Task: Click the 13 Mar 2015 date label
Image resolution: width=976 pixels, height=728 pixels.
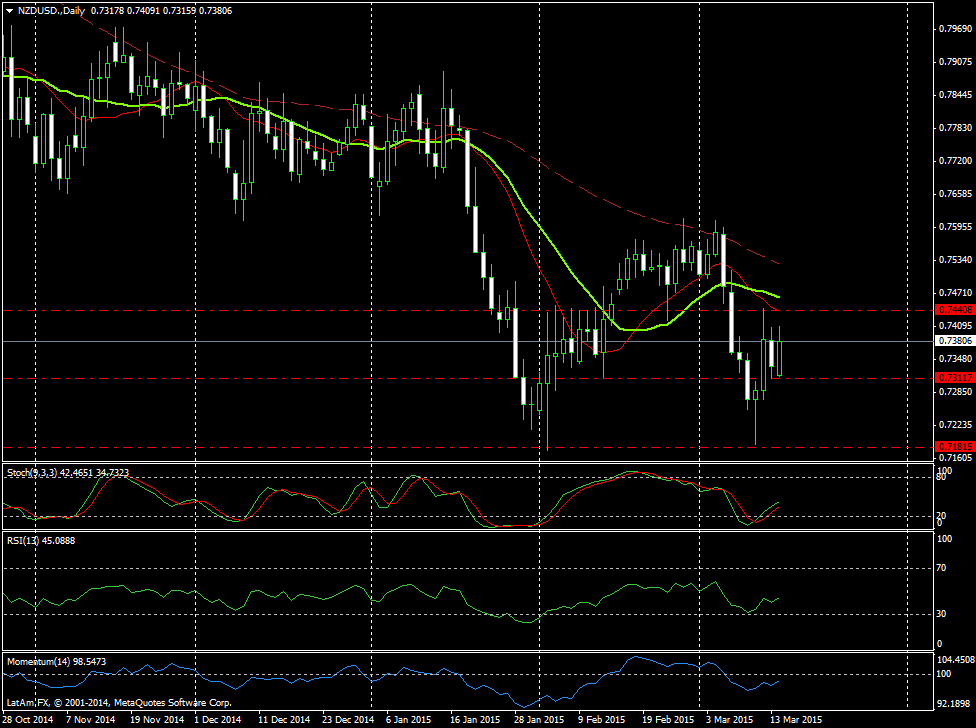Action: coord(796,719)
